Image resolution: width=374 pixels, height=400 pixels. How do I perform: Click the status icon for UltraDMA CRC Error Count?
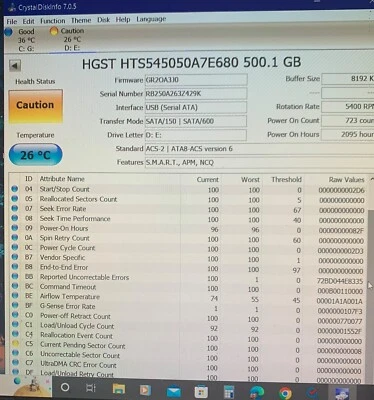click(x=15, y=362)
